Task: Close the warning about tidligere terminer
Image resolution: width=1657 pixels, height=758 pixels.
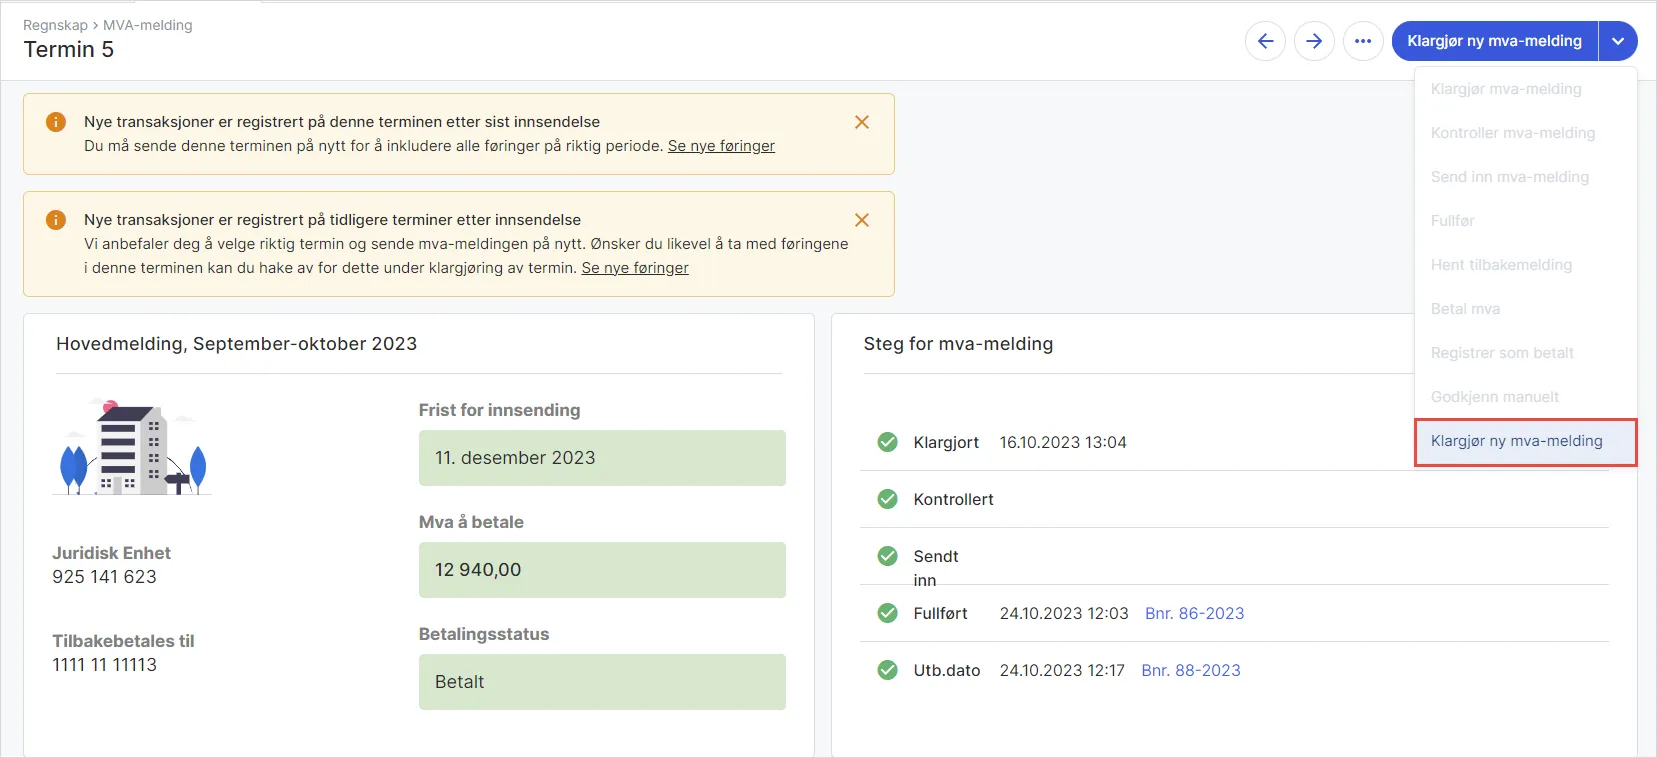Action: pos(862,220)
